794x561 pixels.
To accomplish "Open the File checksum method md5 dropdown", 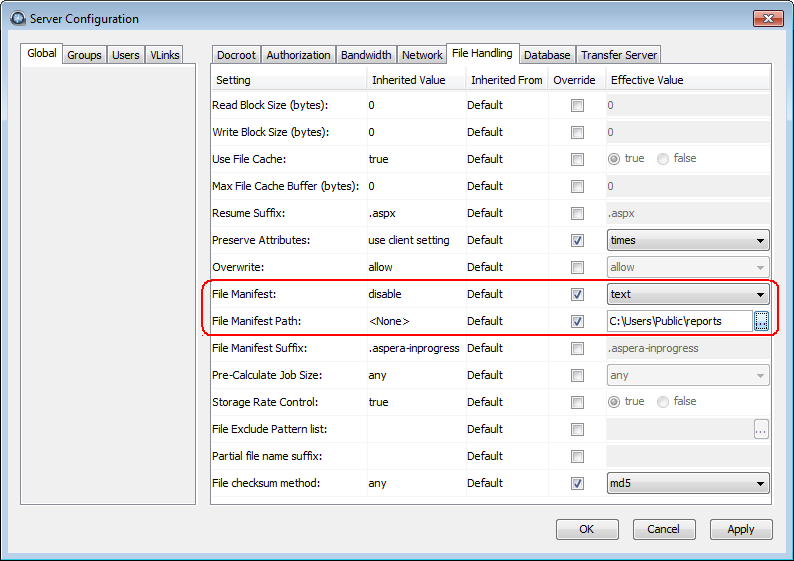I will pos(688,483).
